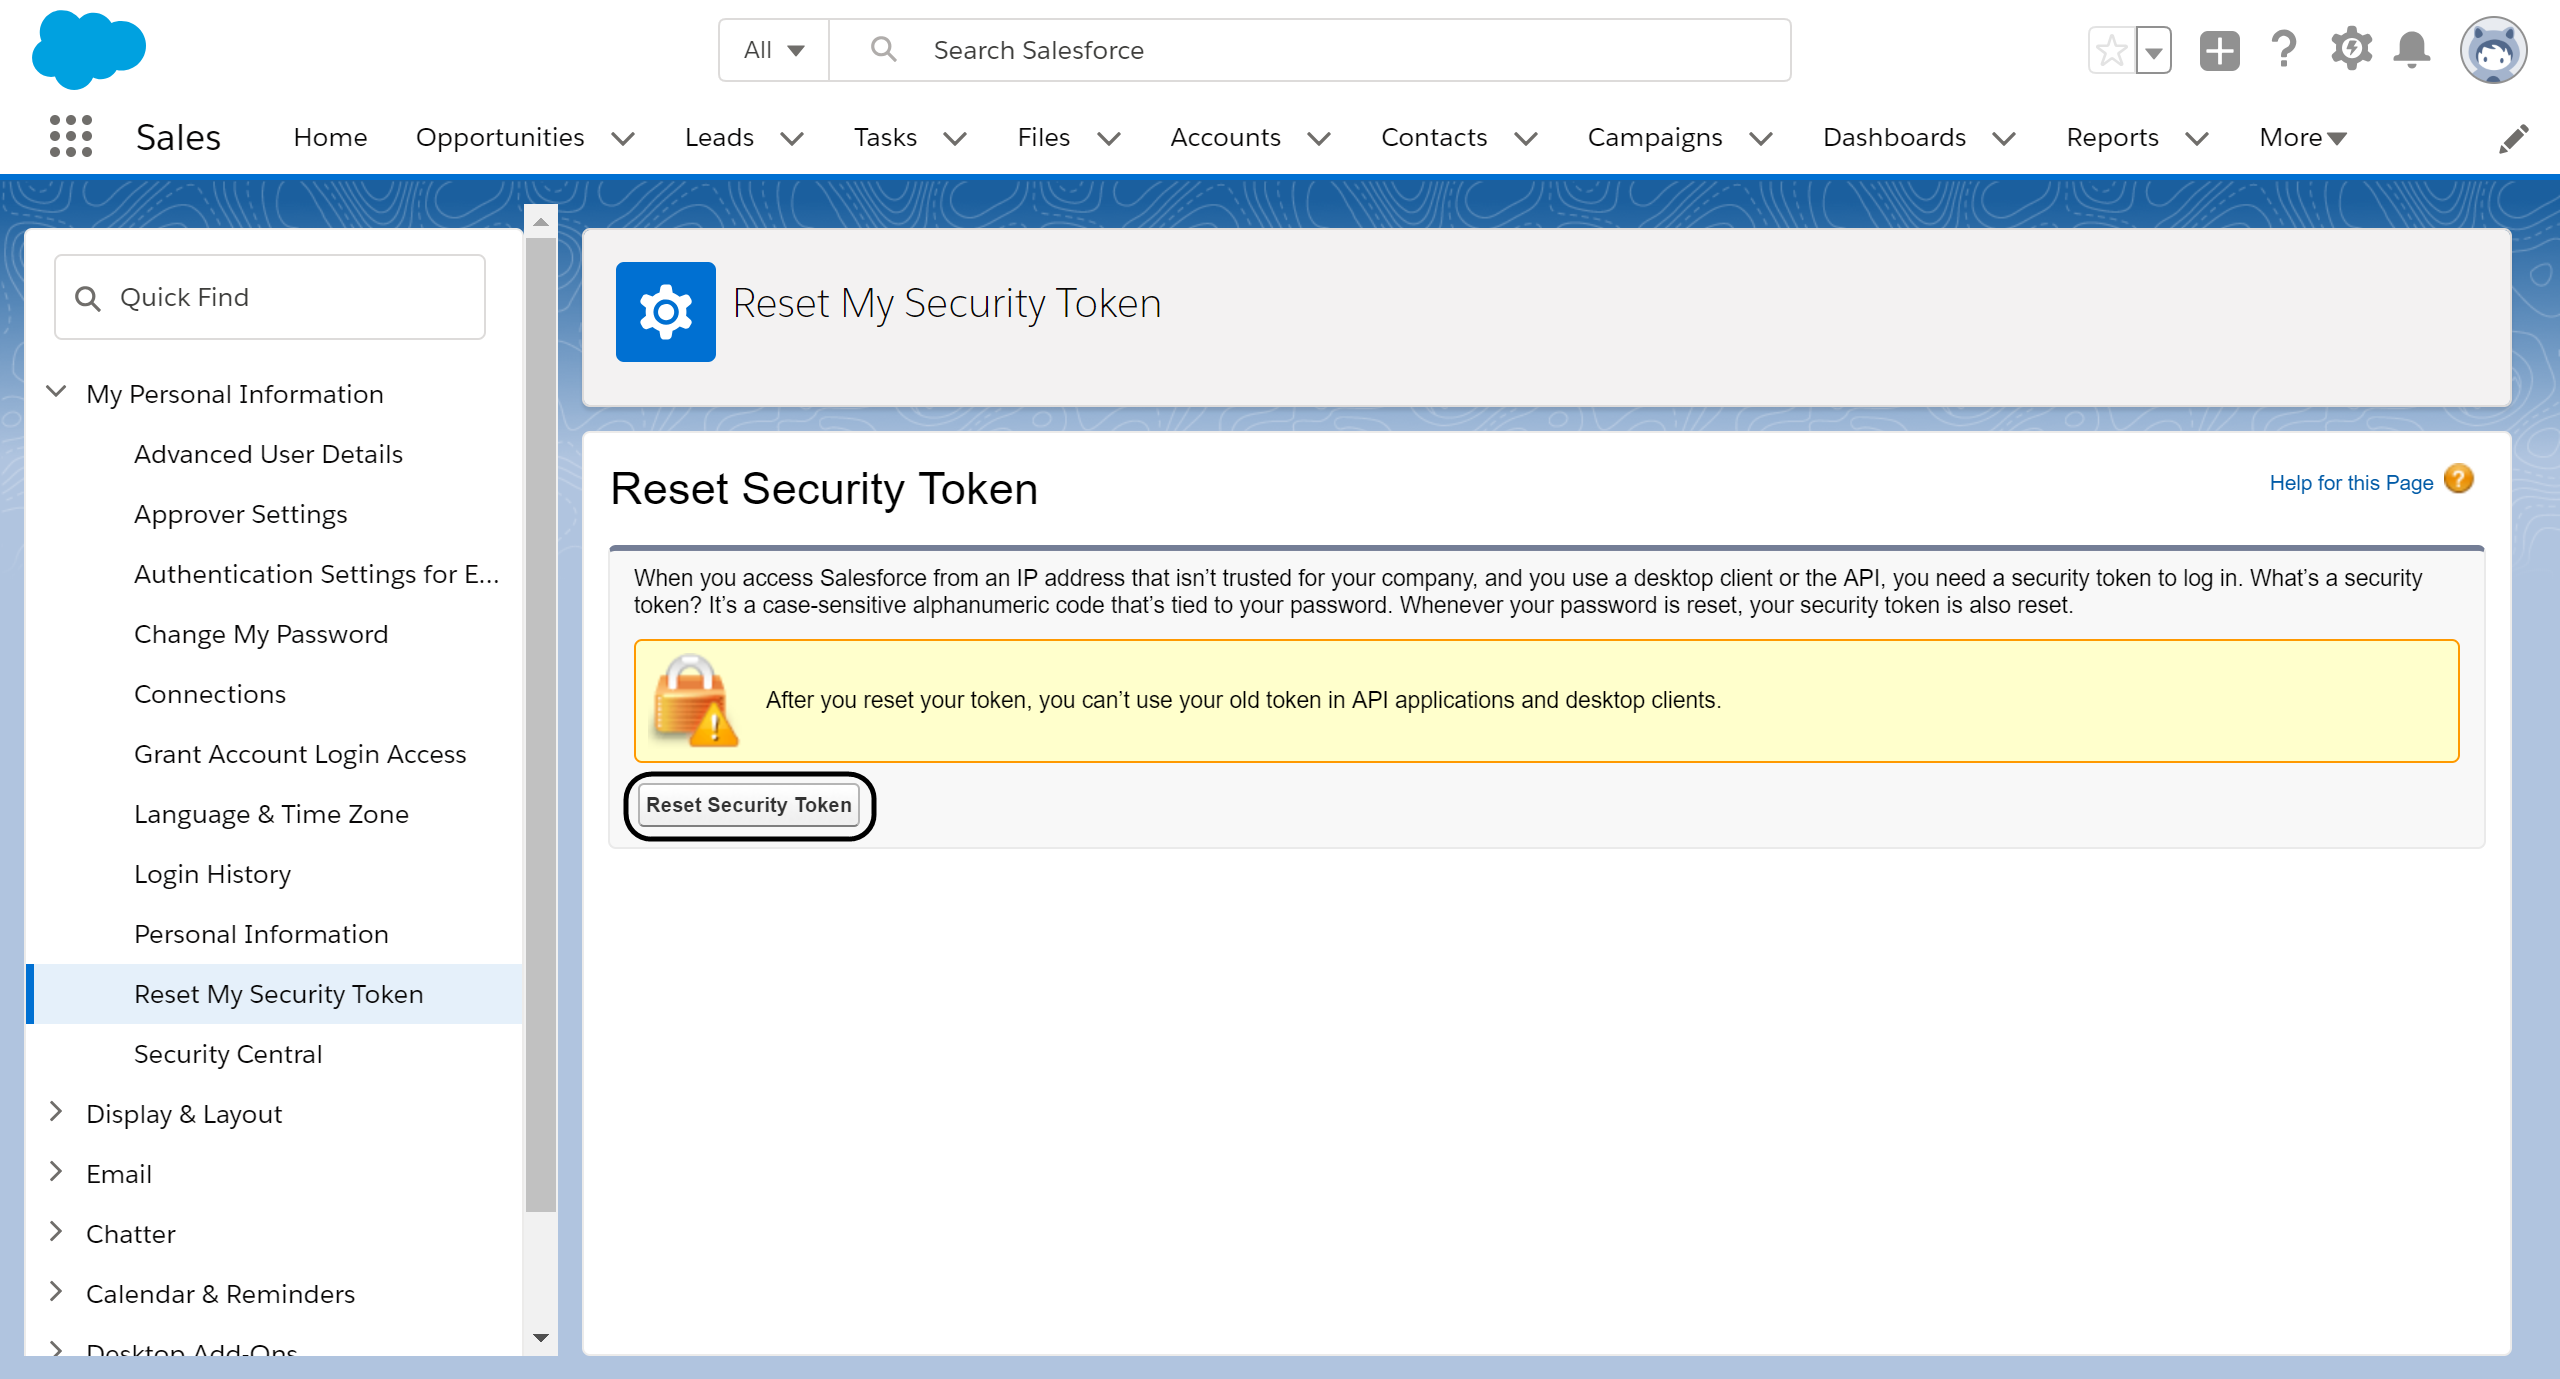Image resolution: width=2560 pixels, height=1379 pixels.
Task: Open Security Central
Action: 228,1054
